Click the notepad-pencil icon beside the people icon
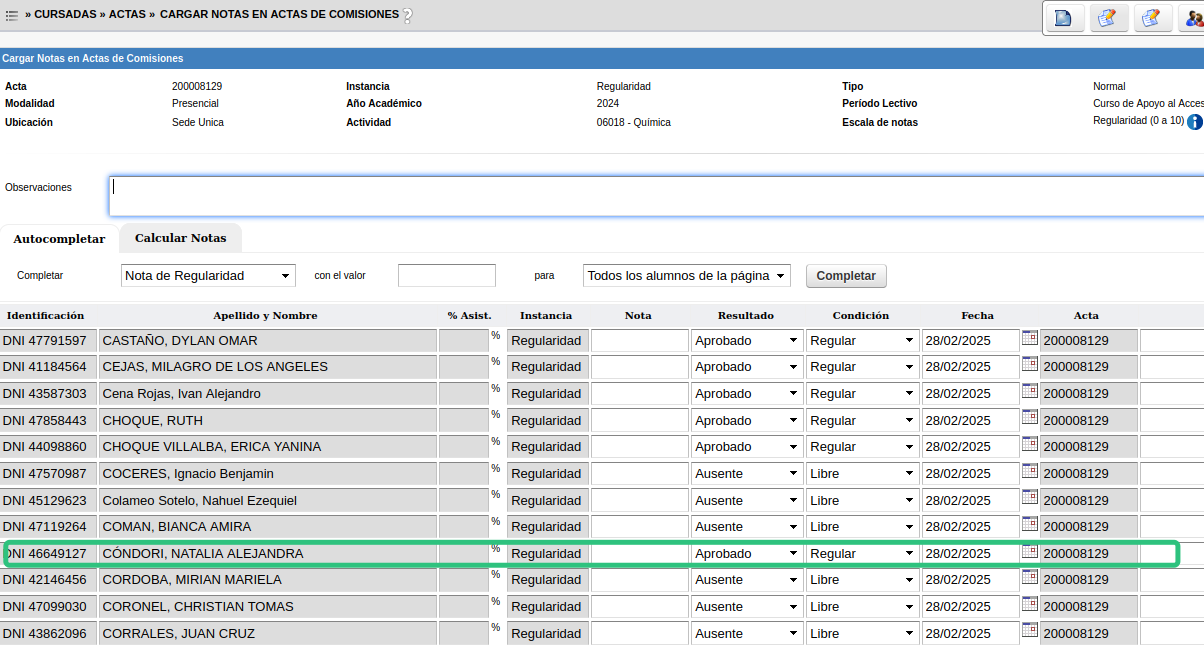Image resolution: width=1204 pixels, height=645 pixels. click(1152, 18)
